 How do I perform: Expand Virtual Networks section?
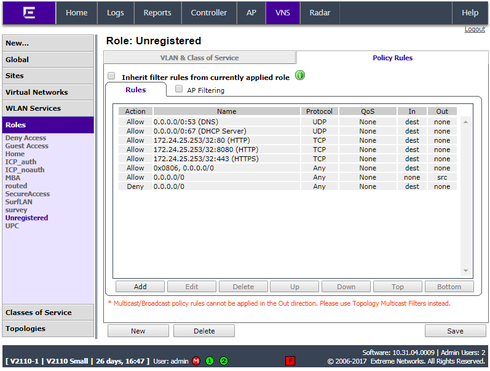click(48, 92)
